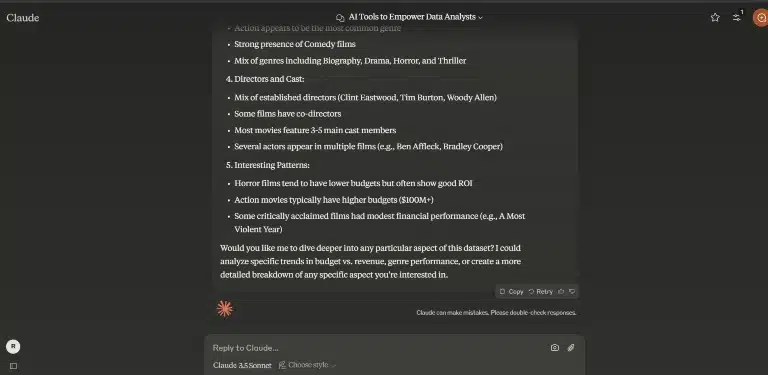Screen dimensions: 768x375
Task: Copy the response using the Copy button
Action: click(511, 291)
